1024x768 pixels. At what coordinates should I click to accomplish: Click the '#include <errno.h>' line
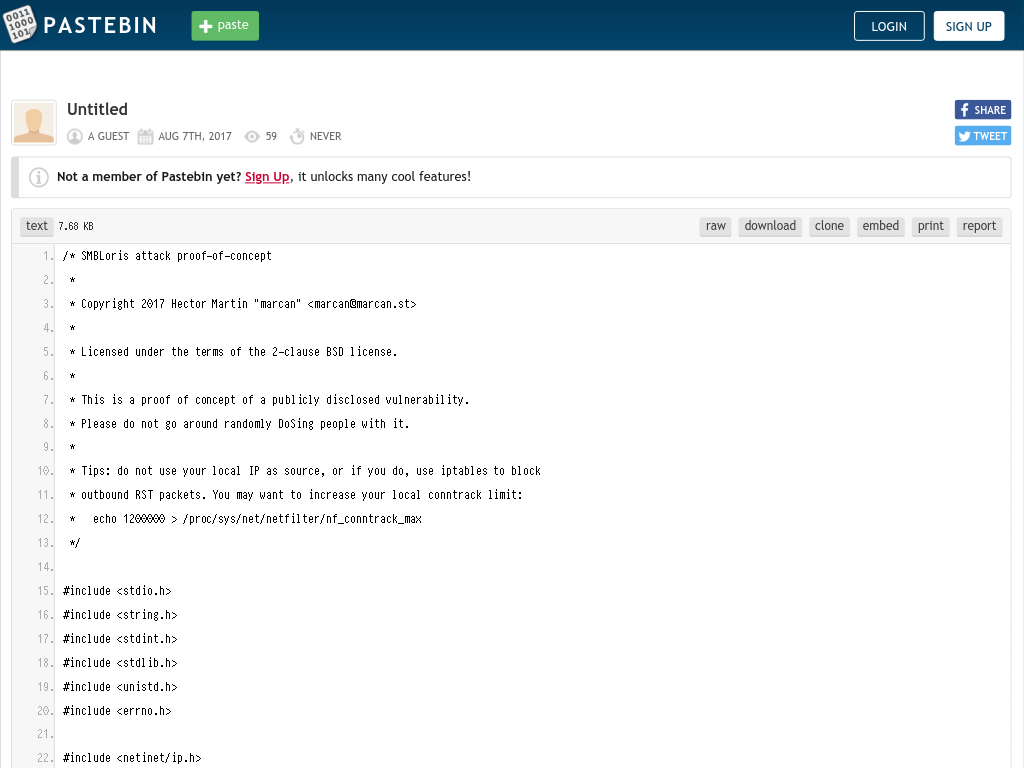pos(117,711)
